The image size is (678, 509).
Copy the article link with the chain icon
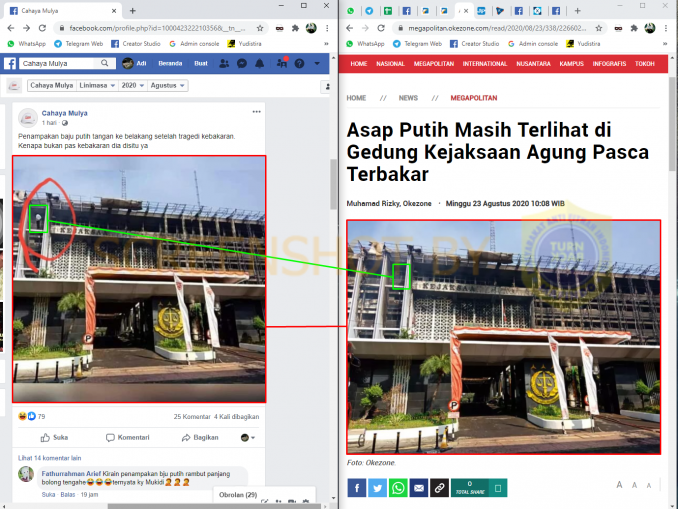point(439,488)
